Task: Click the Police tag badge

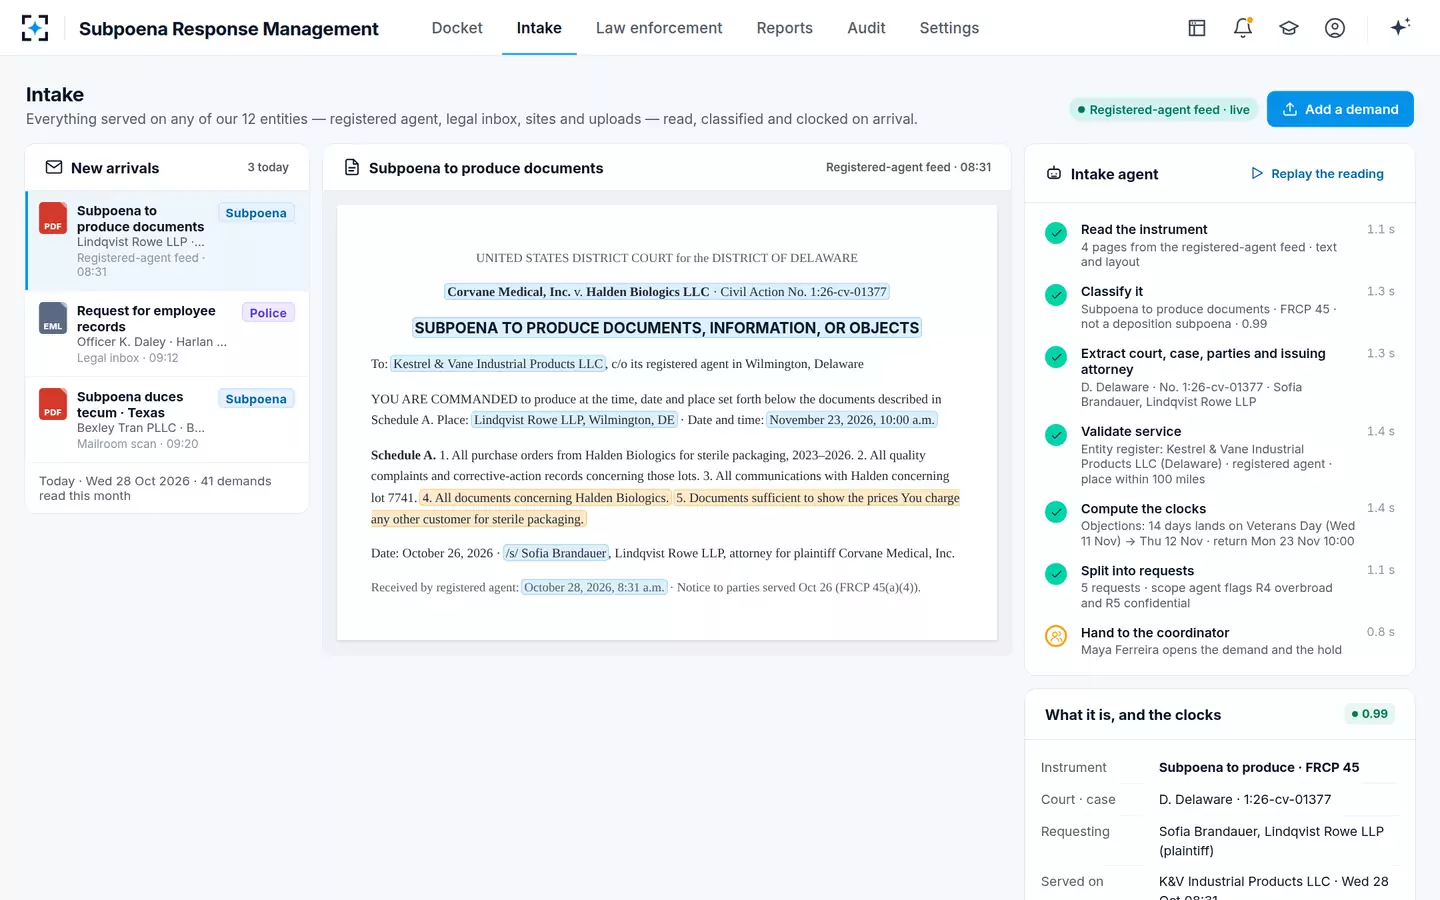Action: coord(268,313)
